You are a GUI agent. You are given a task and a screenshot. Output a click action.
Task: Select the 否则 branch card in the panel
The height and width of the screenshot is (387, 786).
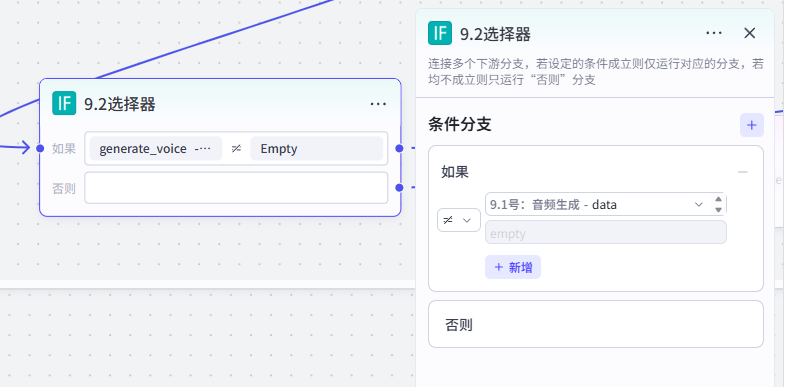click(x=596, y=324)
